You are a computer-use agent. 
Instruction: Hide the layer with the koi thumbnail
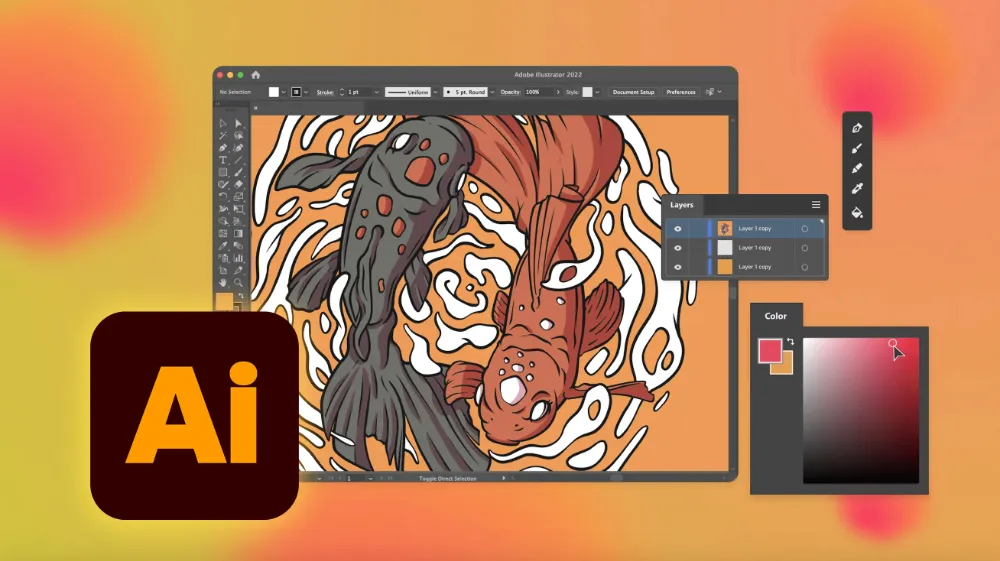[x=677, y=228]
